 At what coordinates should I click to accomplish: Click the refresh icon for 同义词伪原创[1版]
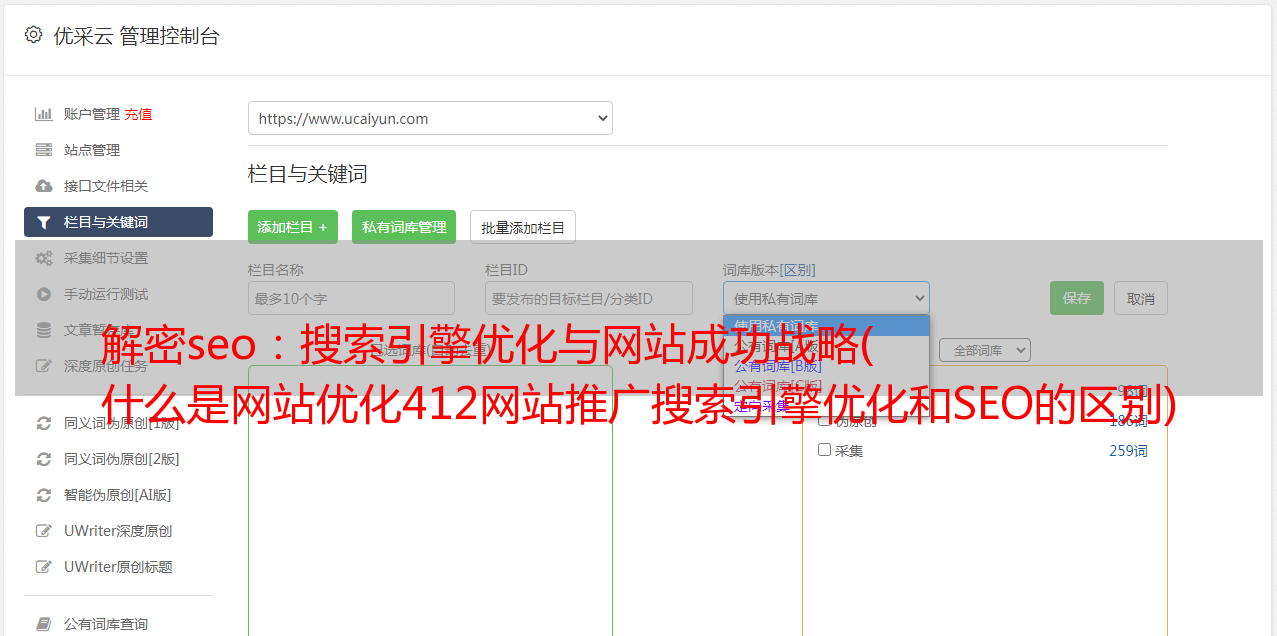click(x=44, y=423)
